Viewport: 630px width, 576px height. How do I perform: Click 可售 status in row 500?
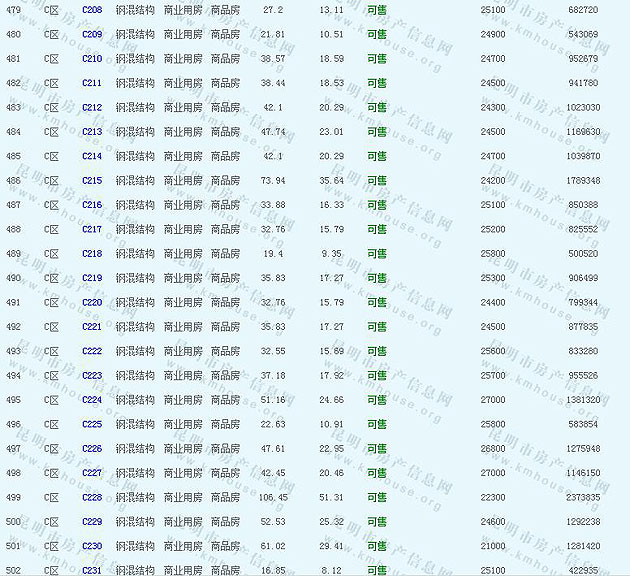377,522
